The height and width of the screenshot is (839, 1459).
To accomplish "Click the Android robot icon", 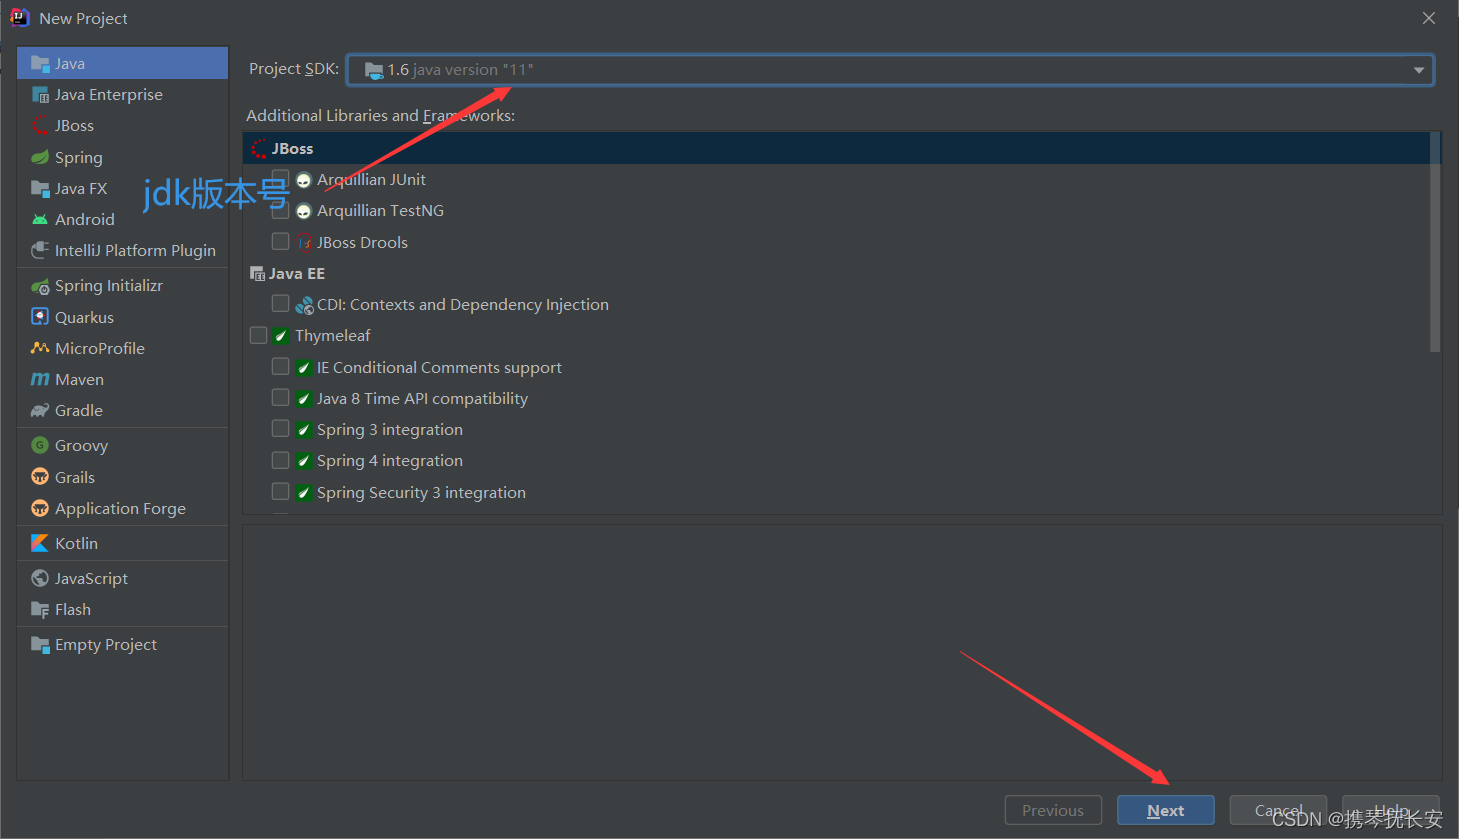I will coord(40,220).
